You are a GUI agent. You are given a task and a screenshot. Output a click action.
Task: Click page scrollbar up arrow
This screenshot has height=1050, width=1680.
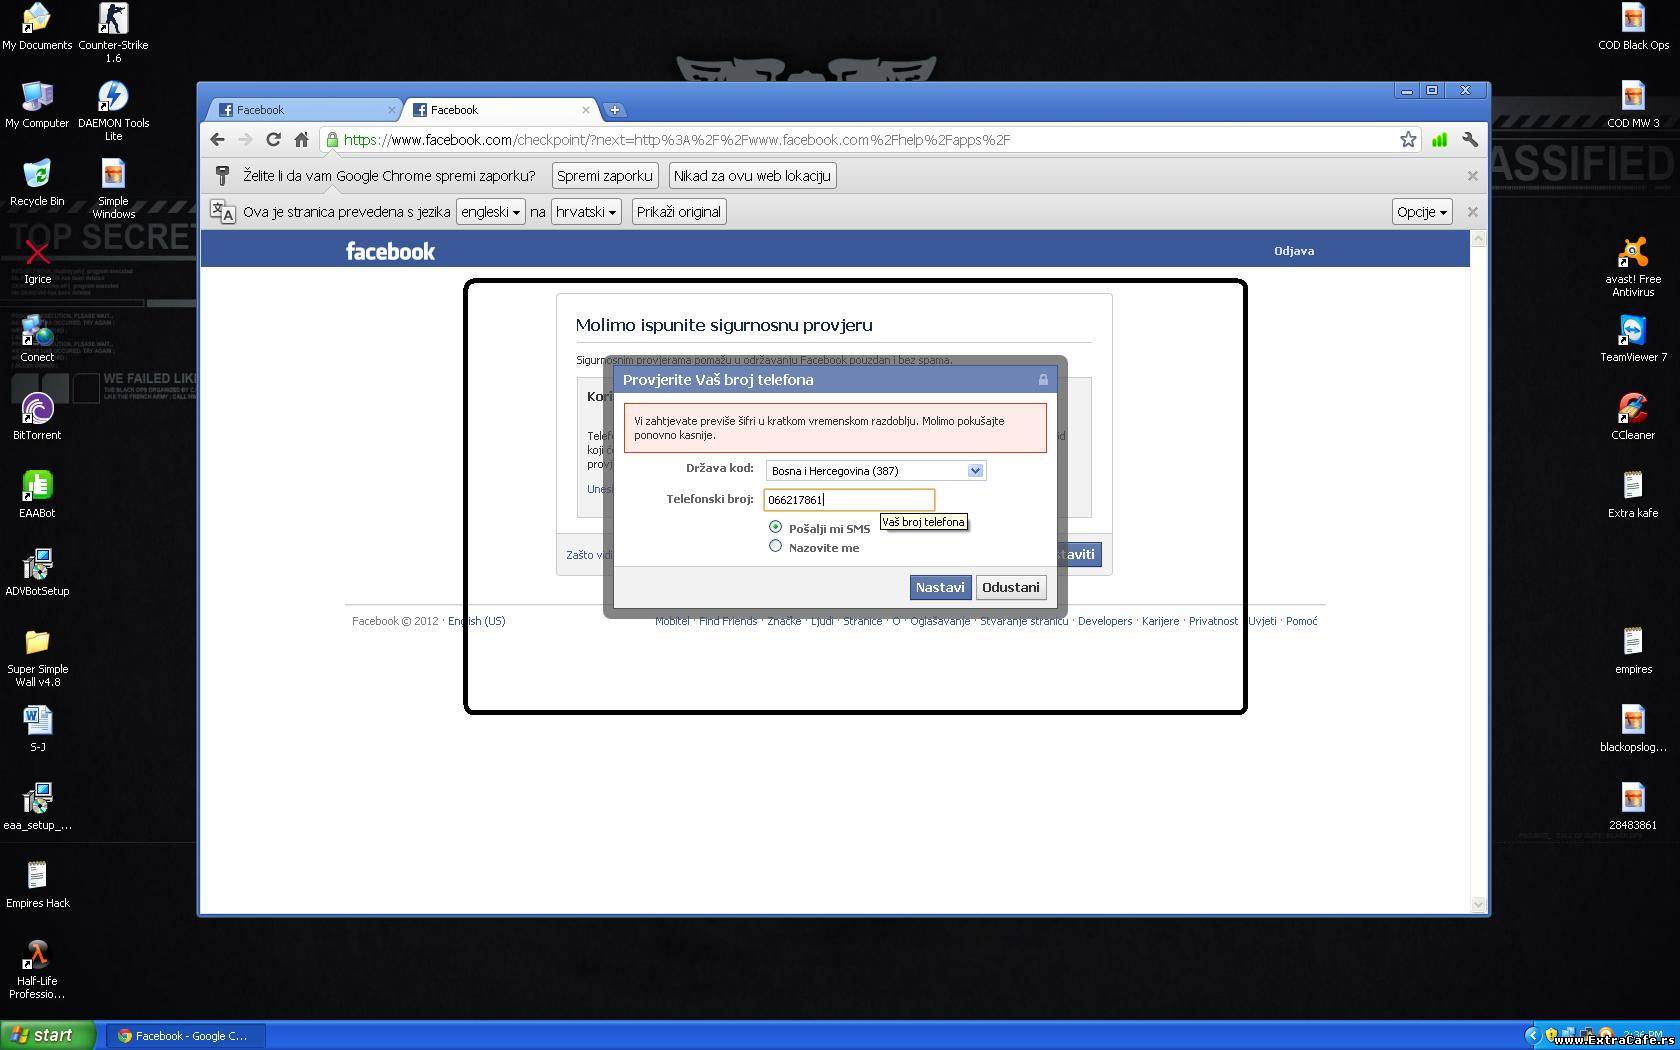click(x=1479, y=238)
